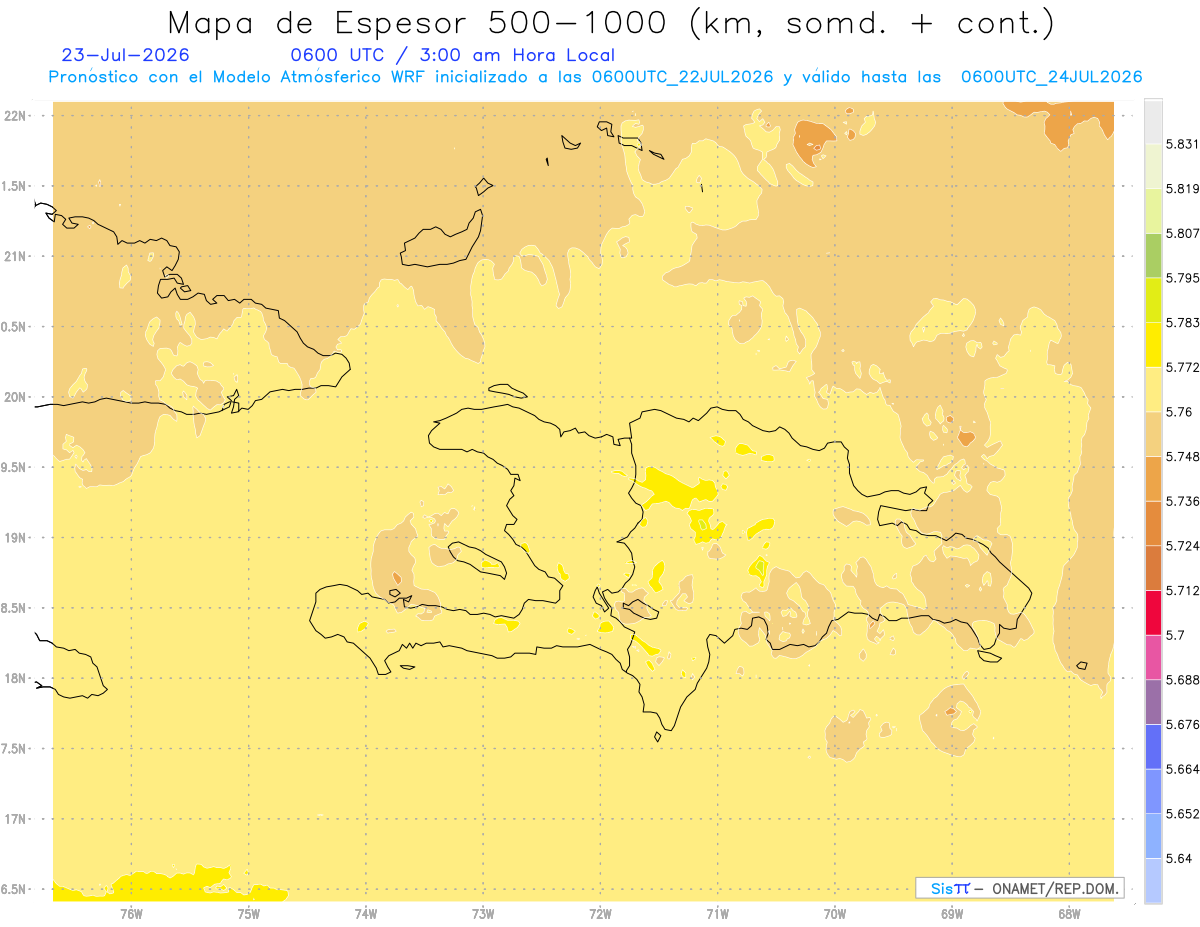This screenshot has width=1200, height=927.
Task: Click the '73W' longitude label
Action: point(483,914)
